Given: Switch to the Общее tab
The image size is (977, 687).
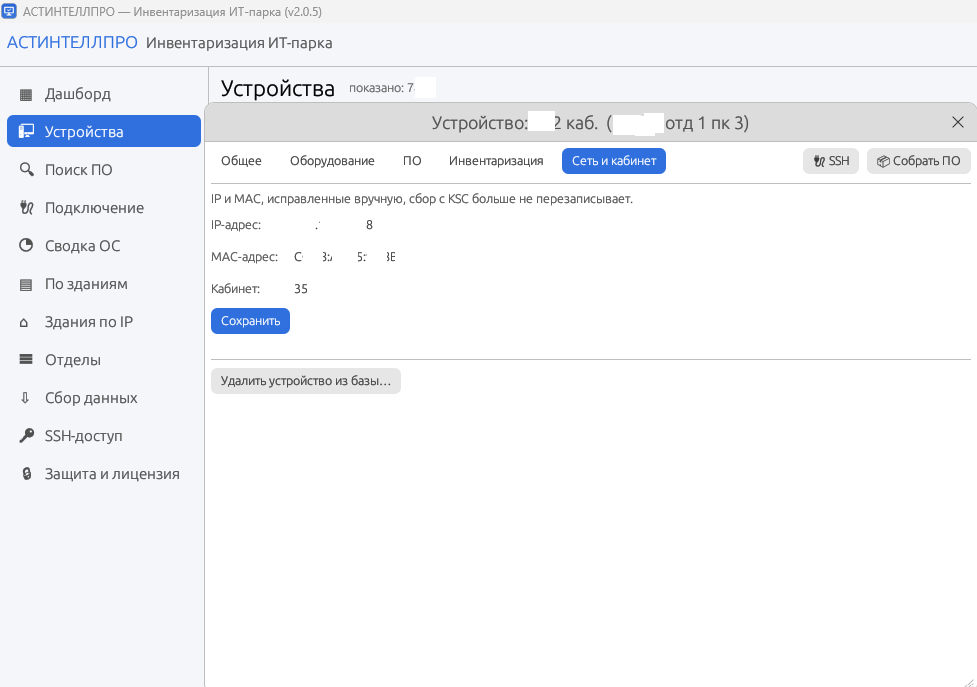Looking at the screenshot, I should 241,161.
